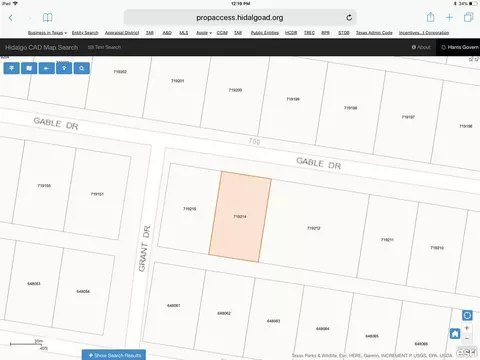Open the TREC bookmark

[309, 33]
